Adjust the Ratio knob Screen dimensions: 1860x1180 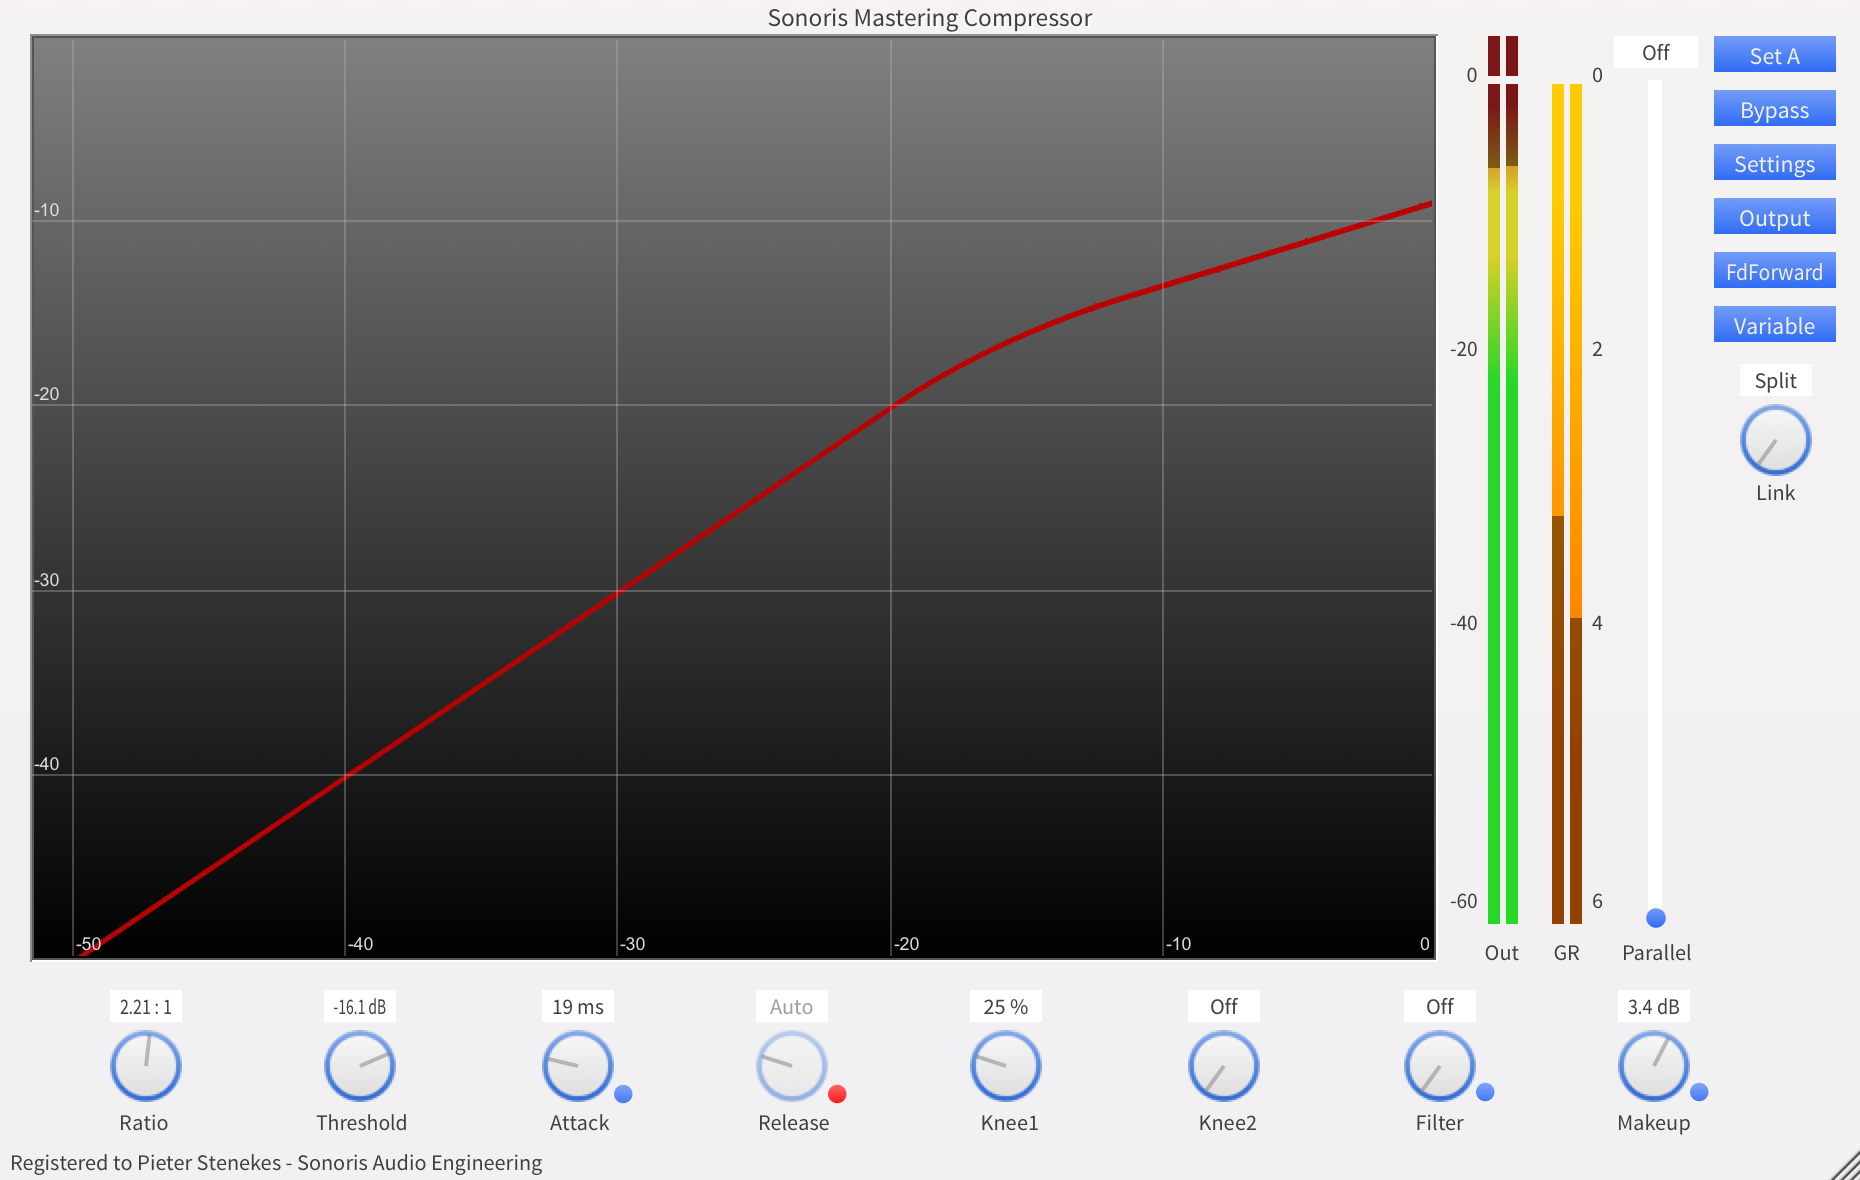[145, 1066]
